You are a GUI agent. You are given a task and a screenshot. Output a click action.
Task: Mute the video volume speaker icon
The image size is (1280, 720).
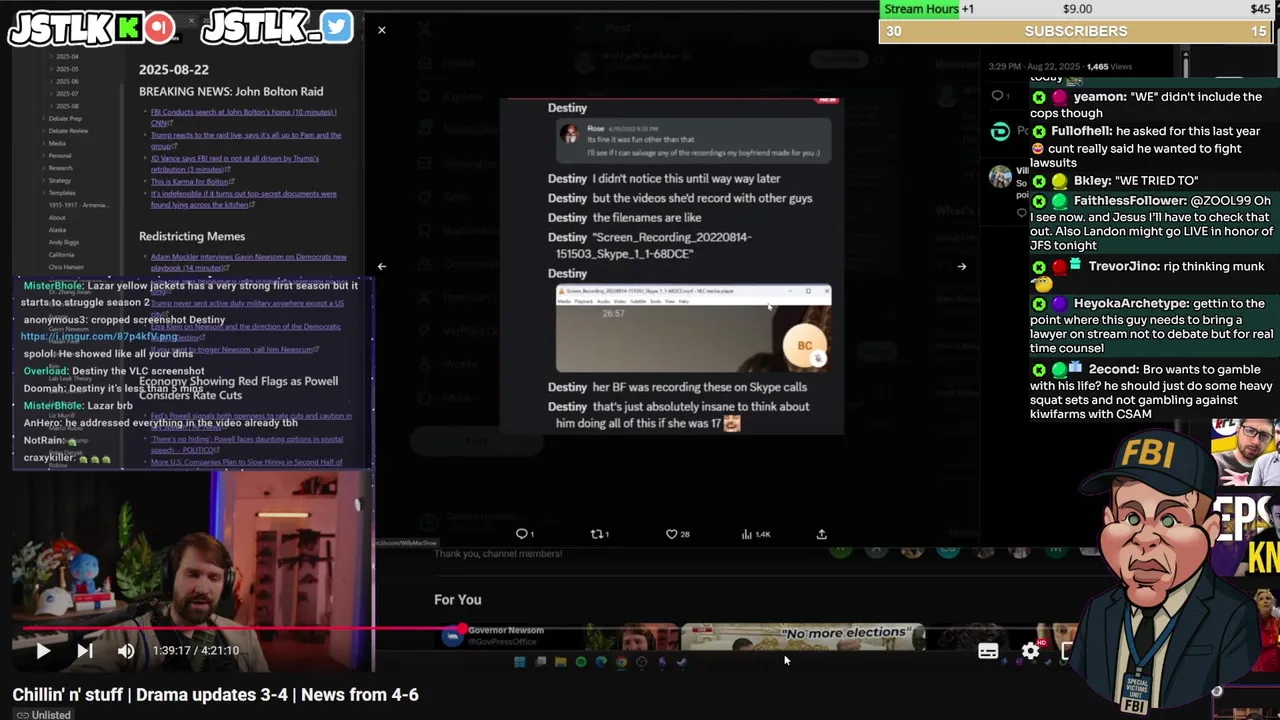126,651
